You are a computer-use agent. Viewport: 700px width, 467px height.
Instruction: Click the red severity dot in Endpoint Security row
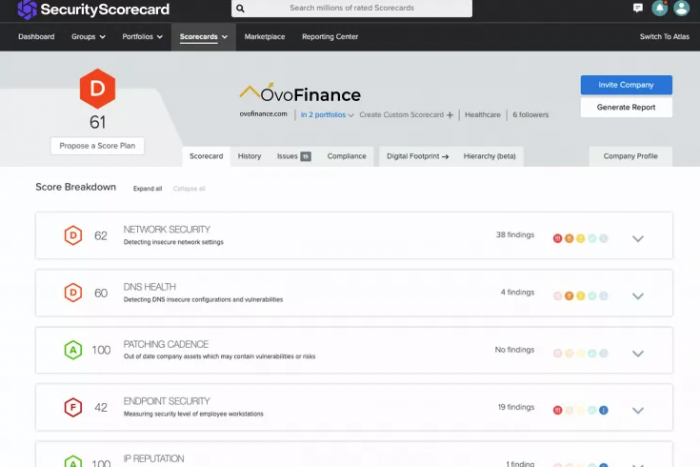pos(558,410)
